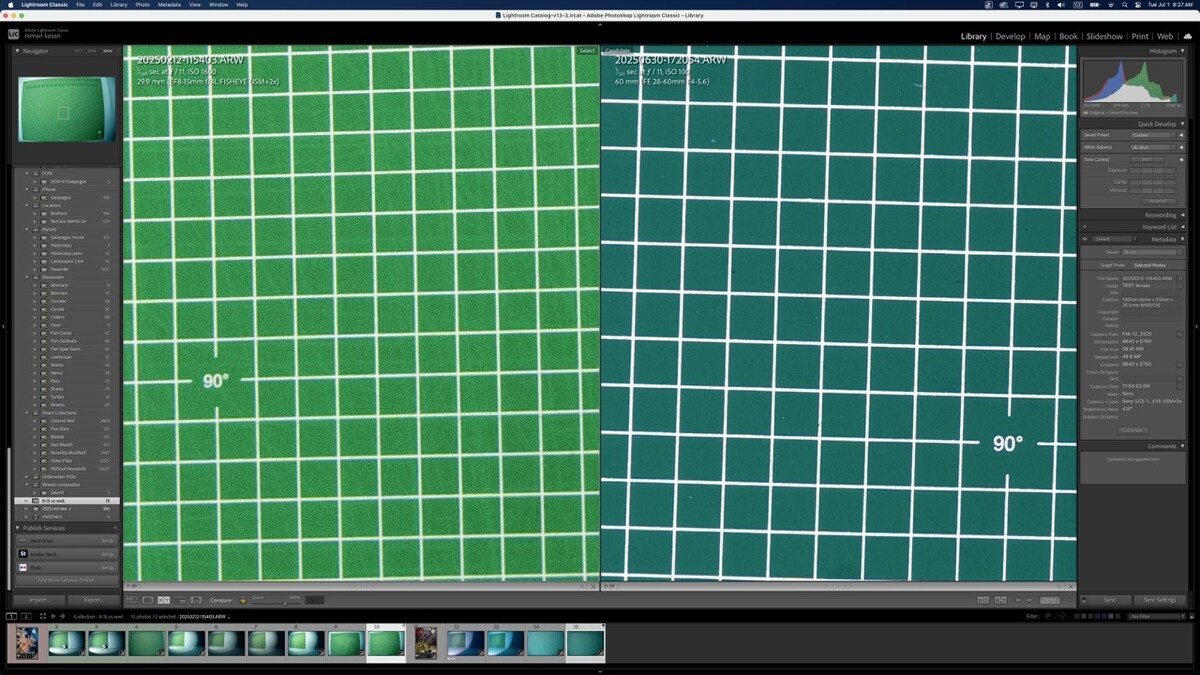Collapse the Metadata panel
Screen dimensions: 1200x675
[1183, 239]
